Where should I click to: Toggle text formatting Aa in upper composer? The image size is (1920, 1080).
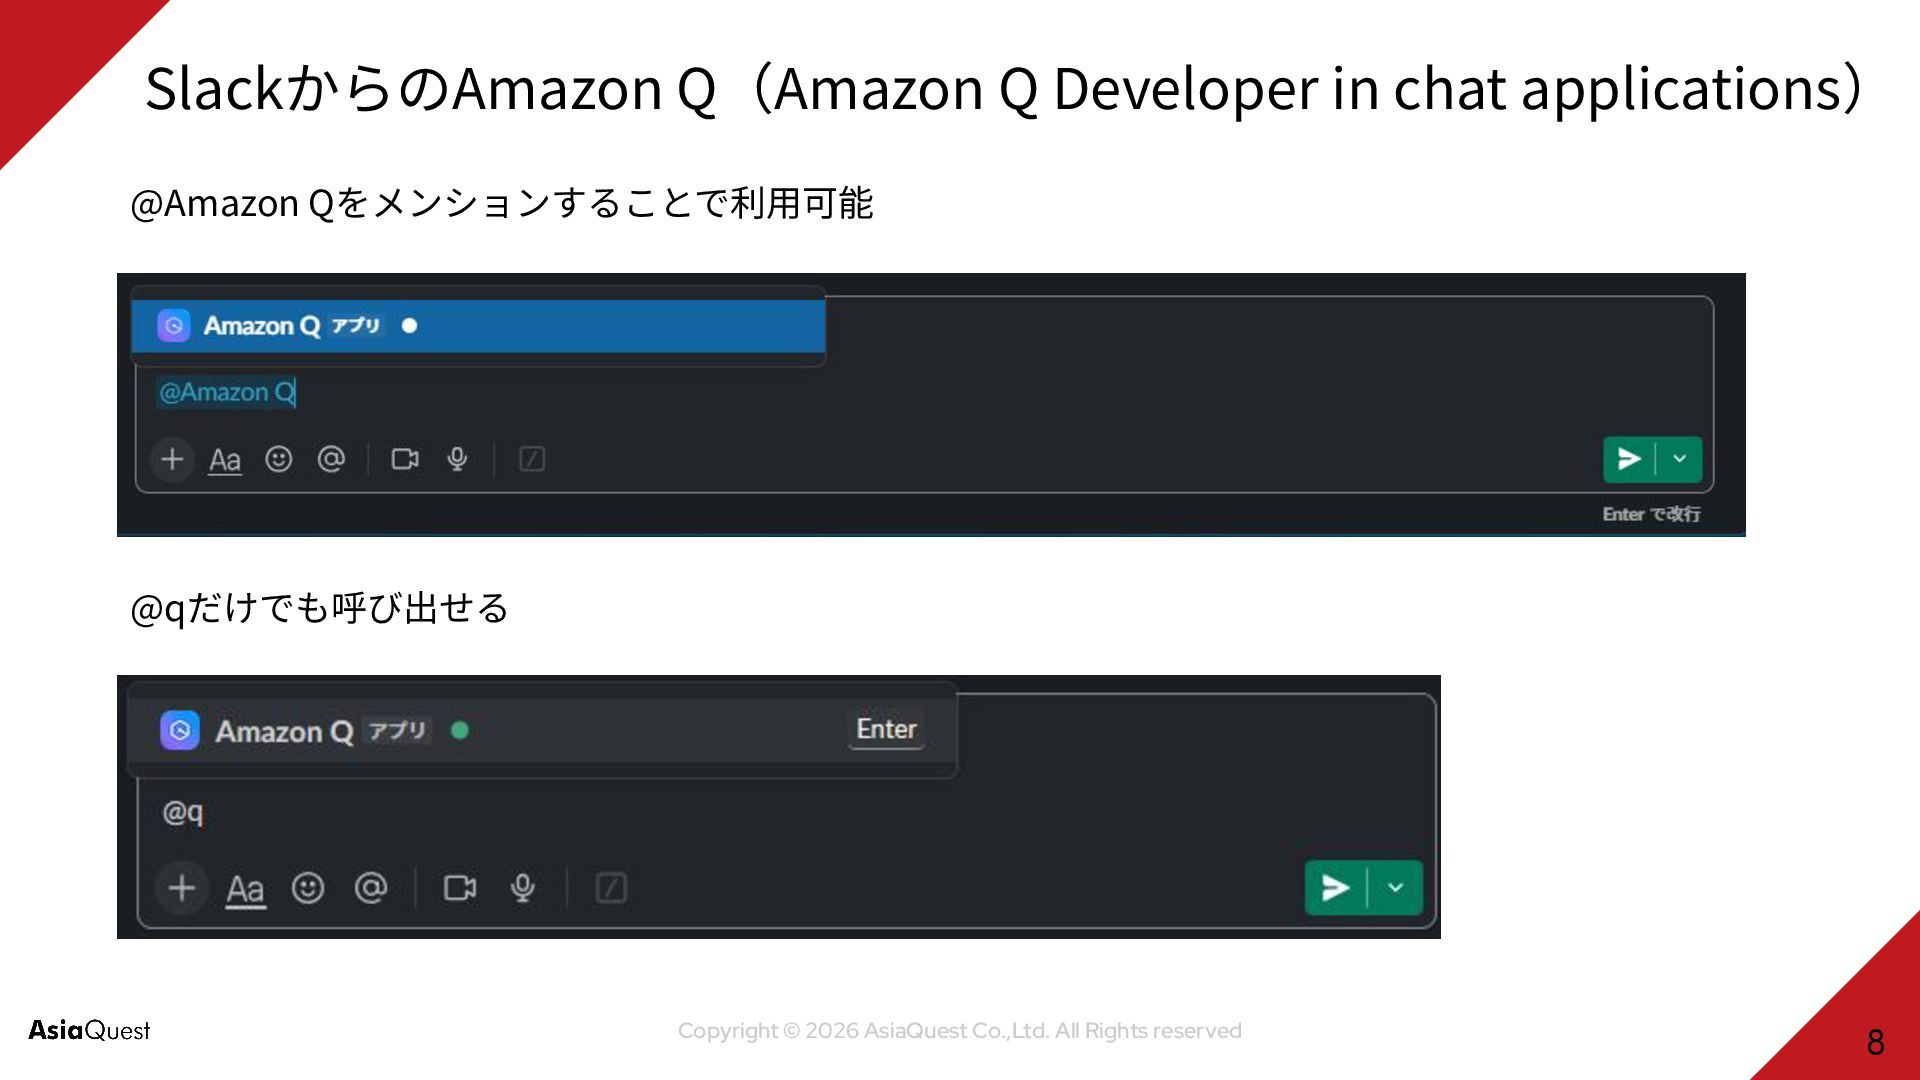225,460
